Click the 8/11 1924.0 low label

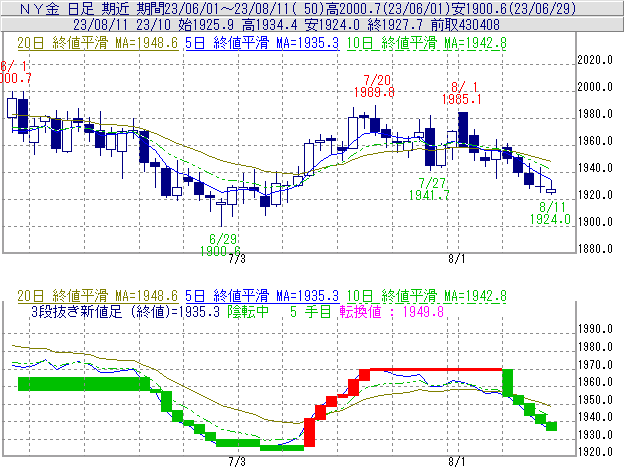point(550,213)
